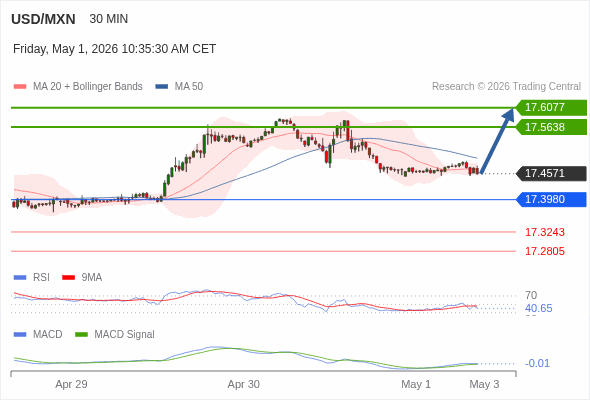The width and height of the screenshot is (590, 400).
Task: Click the MA 20 + Bollinger Bands legend label
Action: click(88, 87)
